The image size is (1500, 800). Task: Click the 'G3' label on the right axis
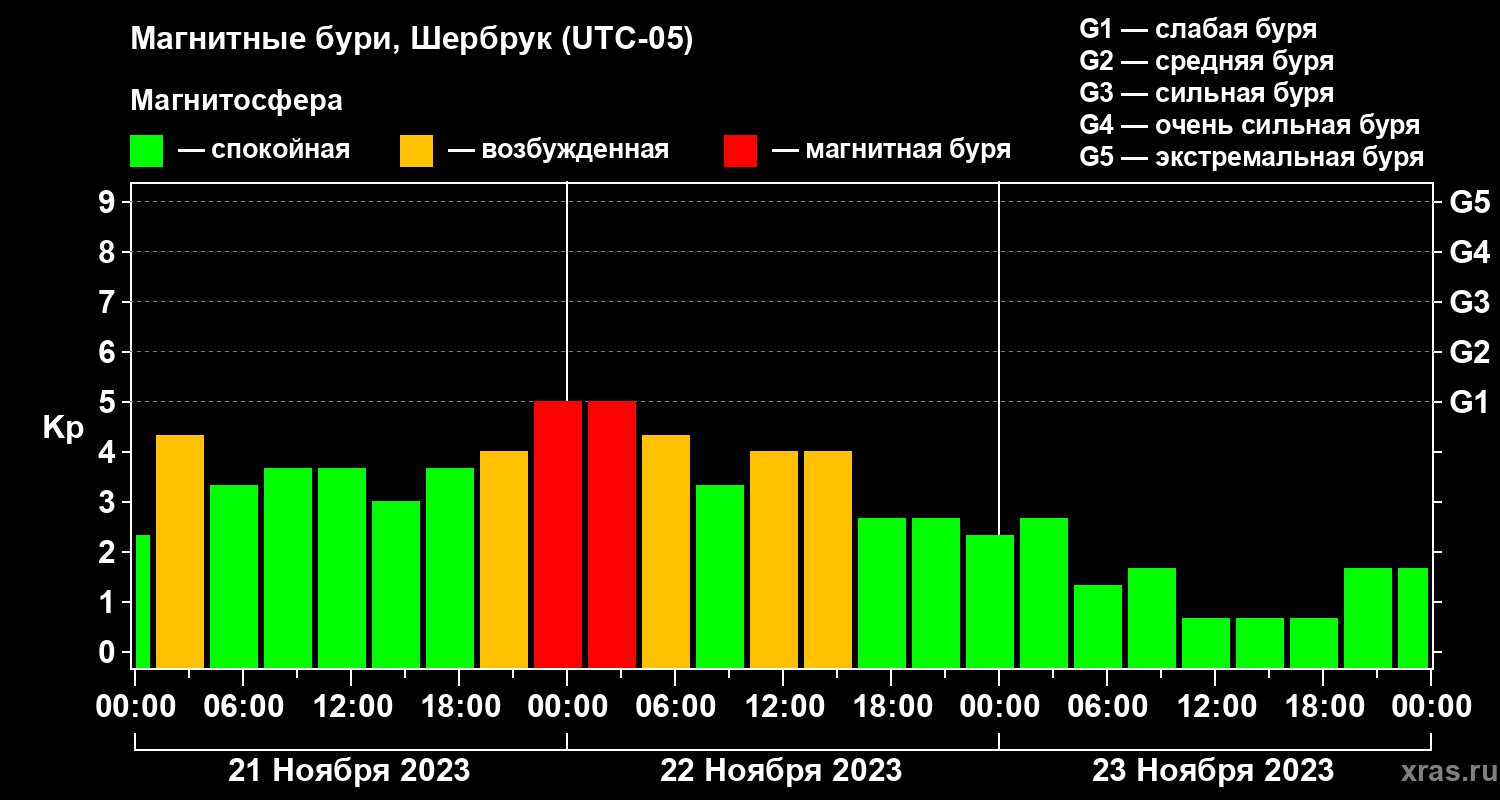click(1469, 302)
